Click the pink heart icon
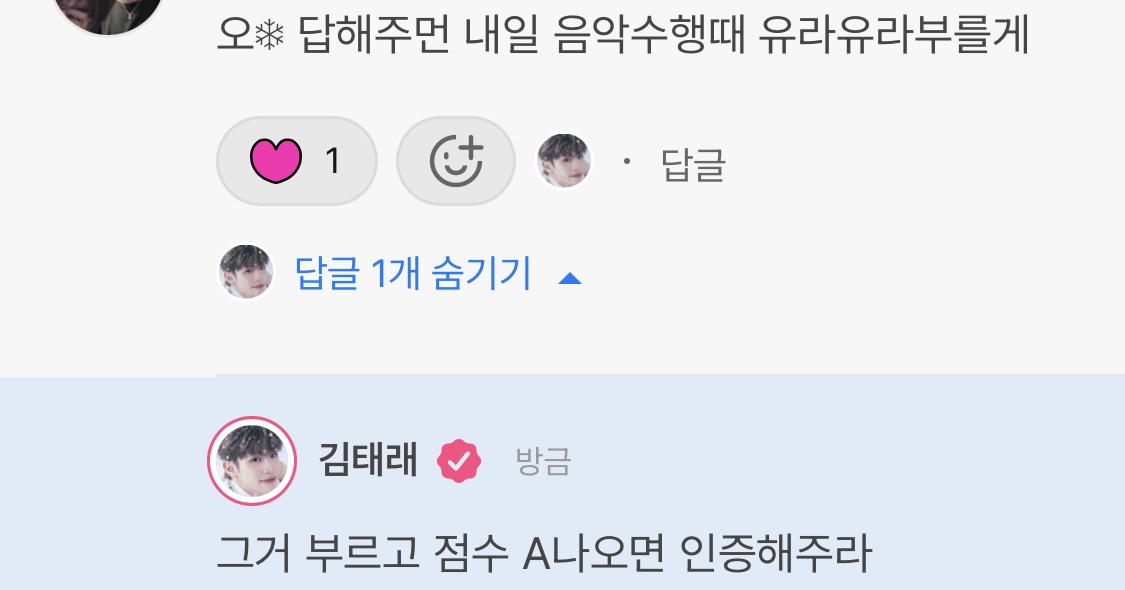 276,161
